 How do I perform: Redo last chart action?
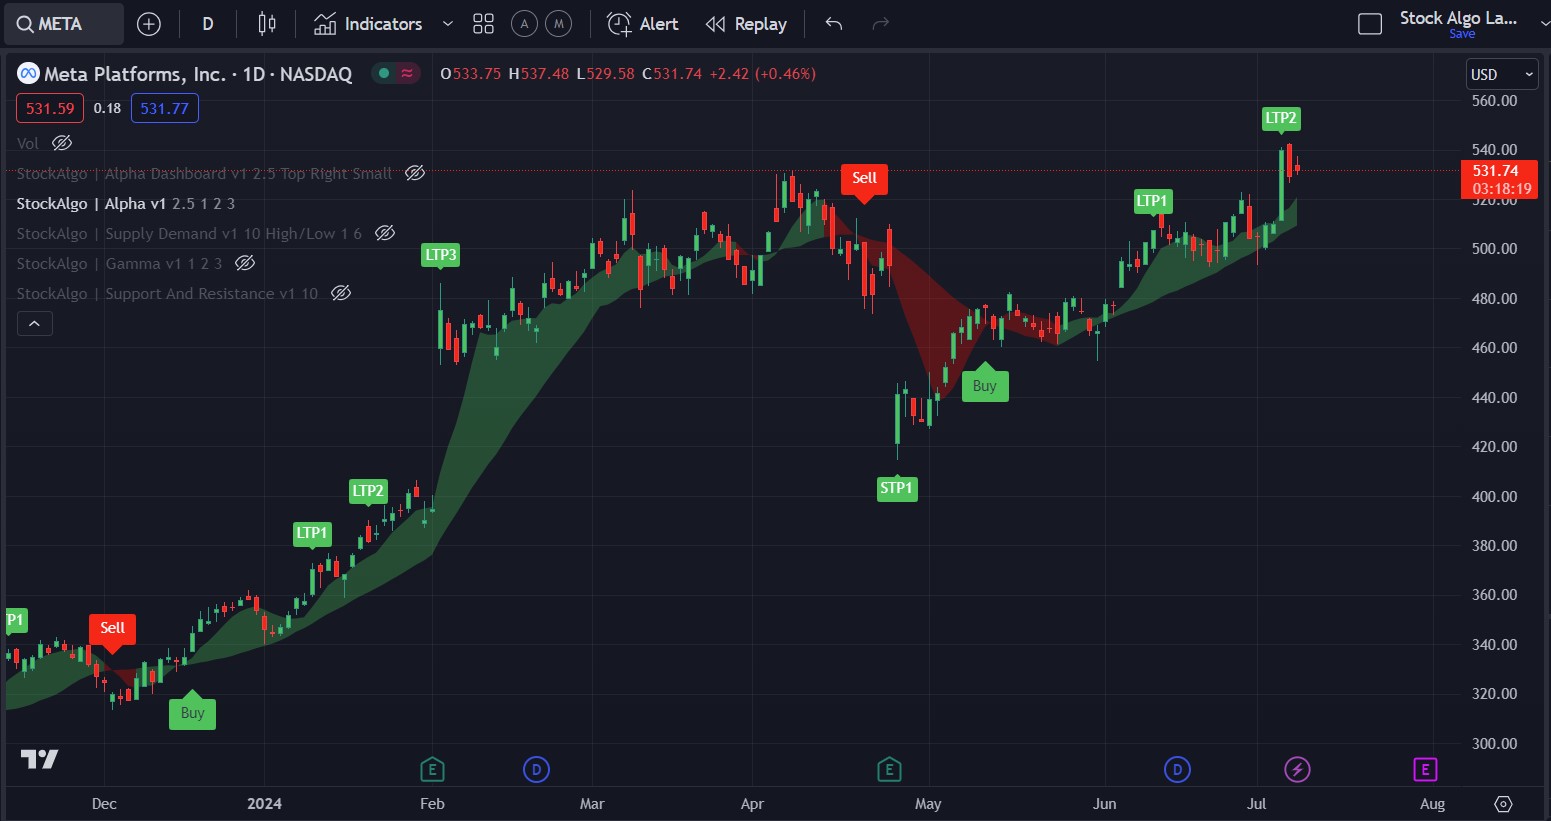tap(880, 24)
